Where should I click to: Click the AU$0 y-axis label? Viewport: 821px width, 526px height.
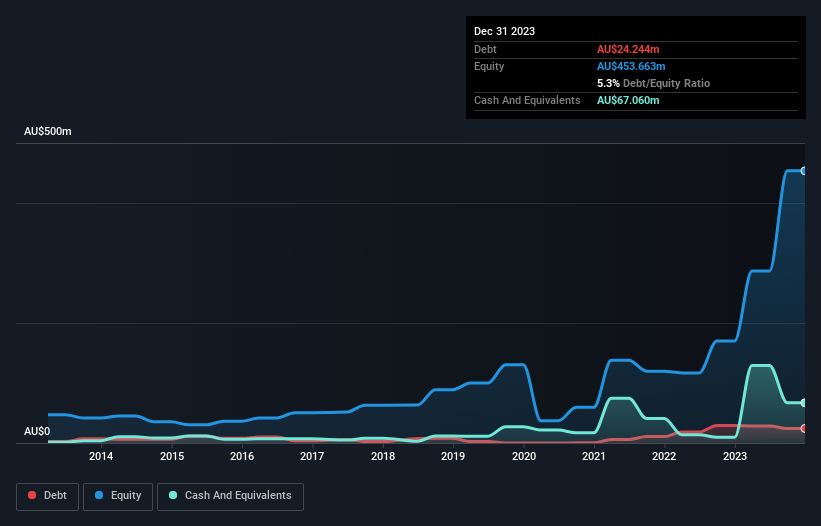(x=37, y=431)
